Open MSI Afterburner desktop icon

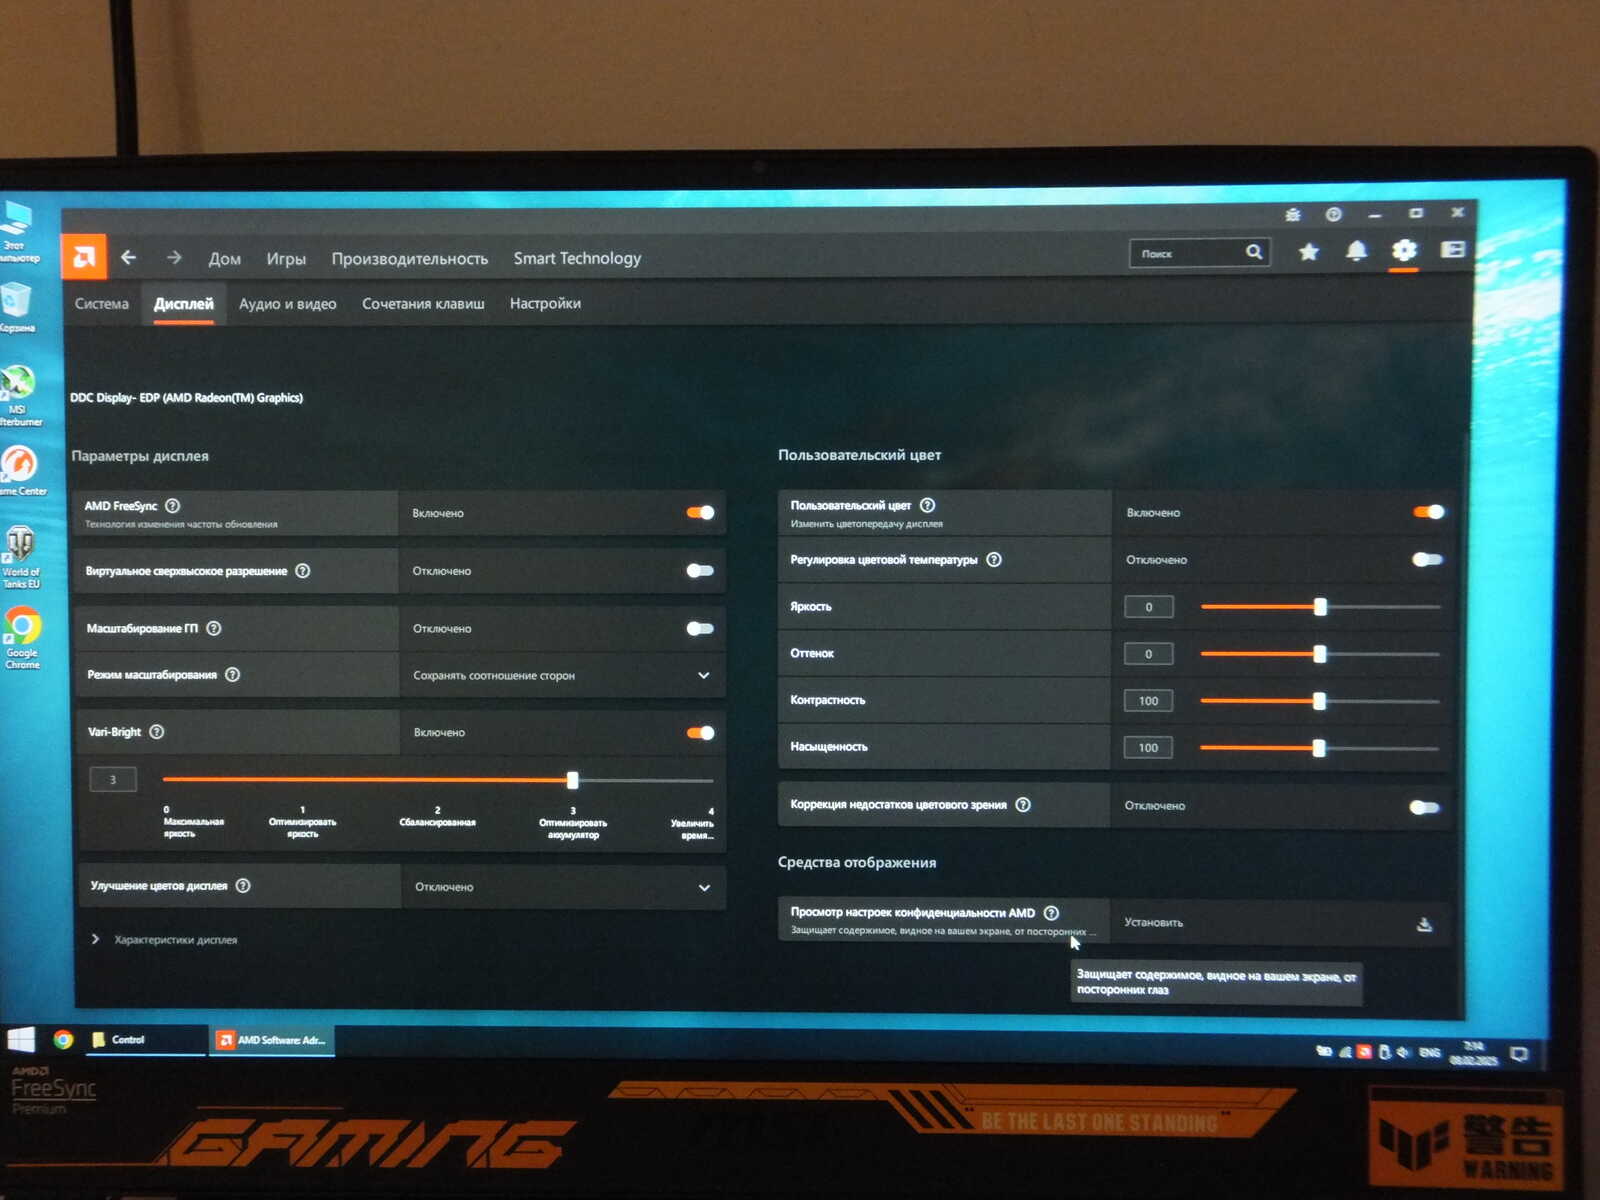[18, 396]
